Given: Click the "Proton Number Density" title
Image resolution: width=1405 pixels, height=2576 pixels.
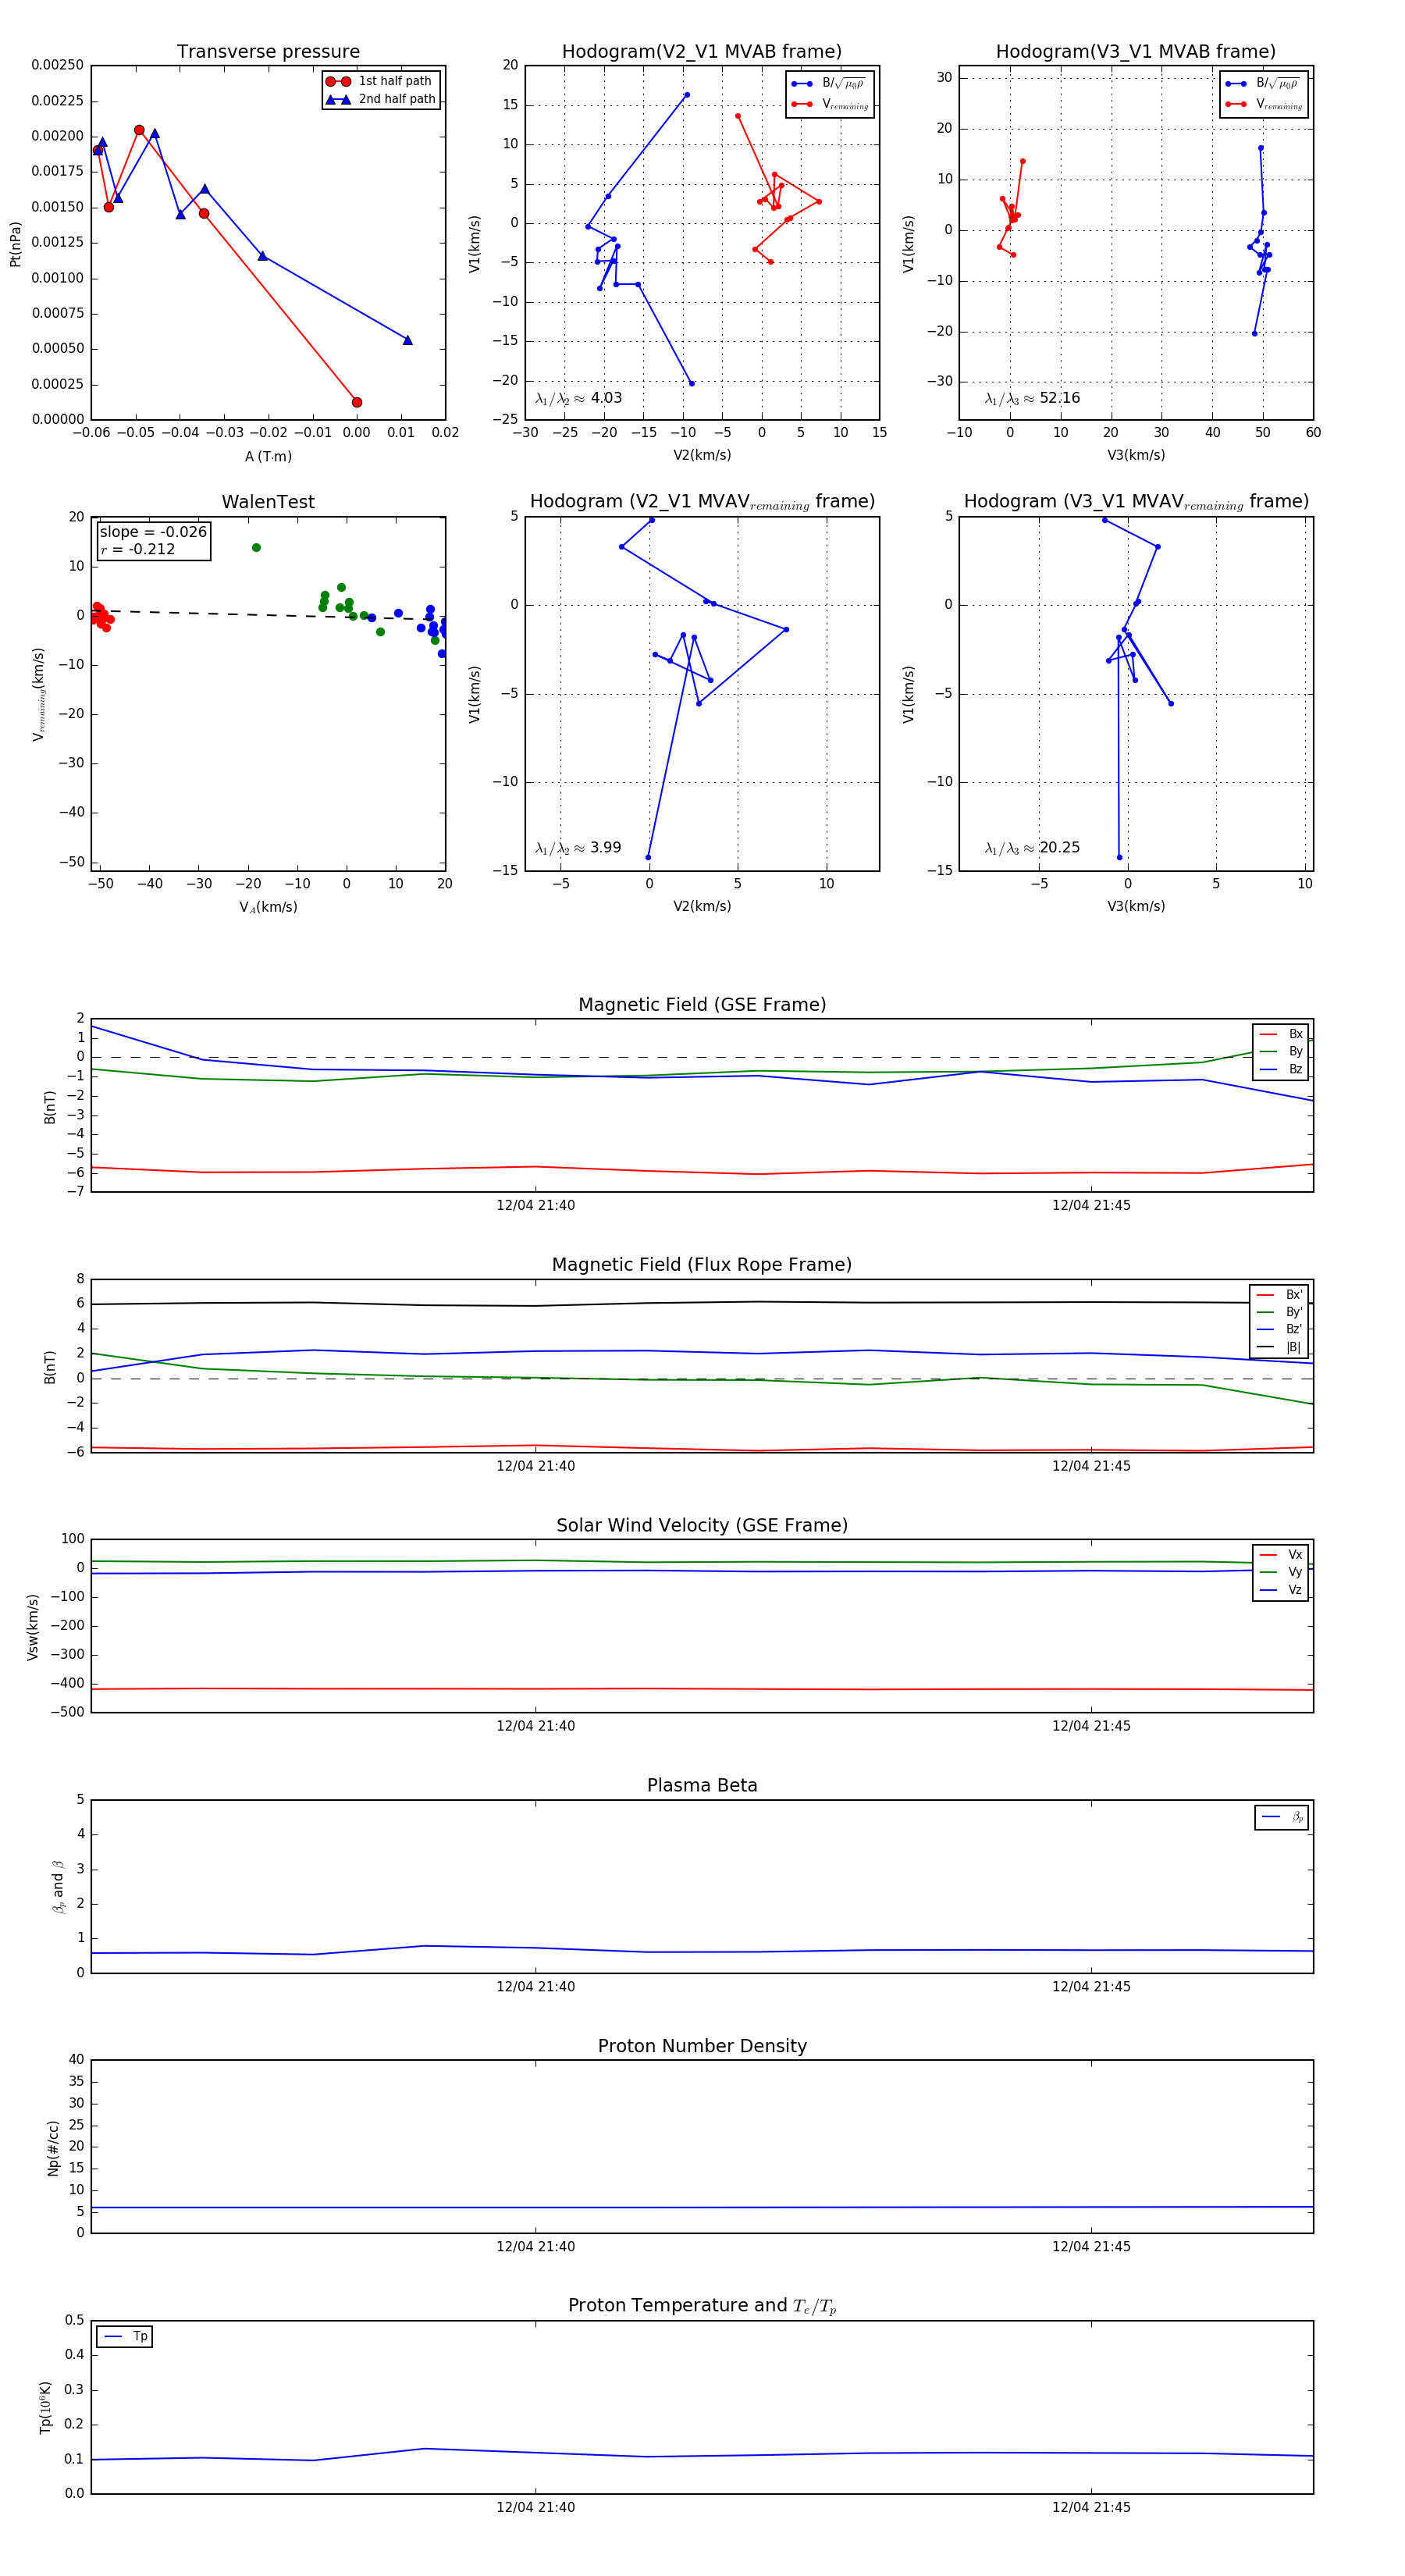Looking at the screenshot, I should 702,2046.
